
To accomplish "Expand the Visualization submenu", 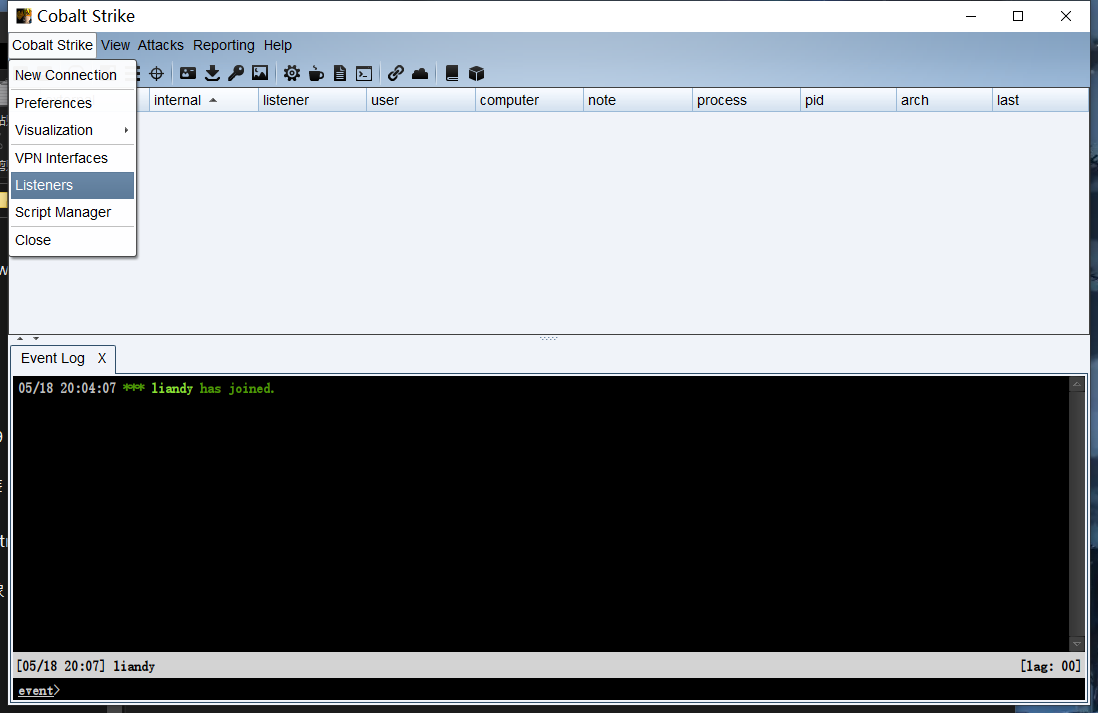I will point(72,130).
